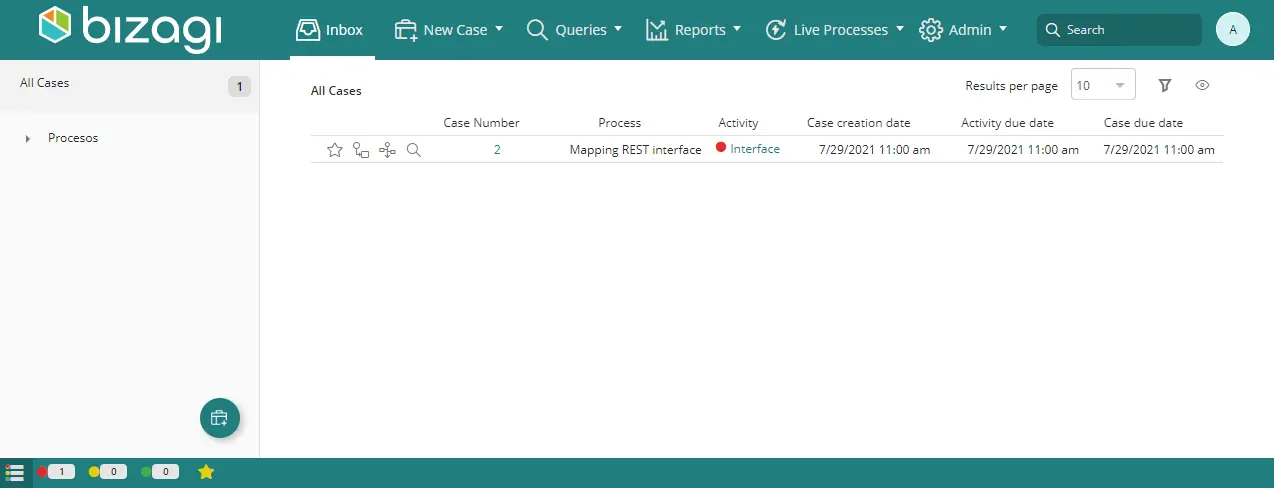Click the Mapping REST interface process text
Image resolution: width=1274 pixels, height=488 pixels.
pos(636,150)
